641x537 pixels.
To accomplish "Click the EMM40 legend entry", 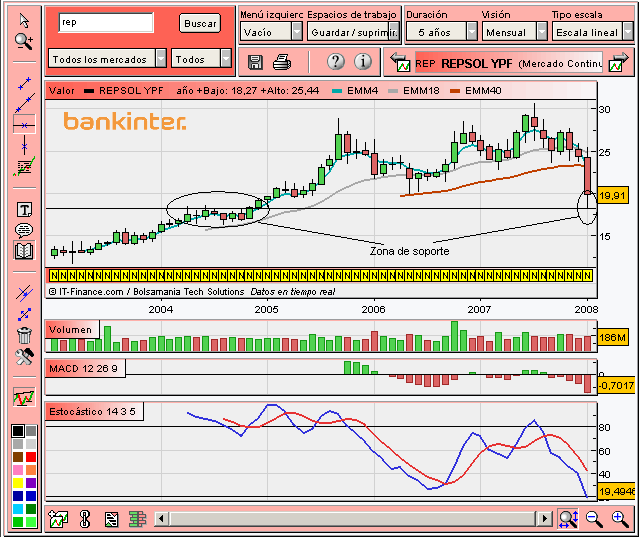I will coord(475,91).
